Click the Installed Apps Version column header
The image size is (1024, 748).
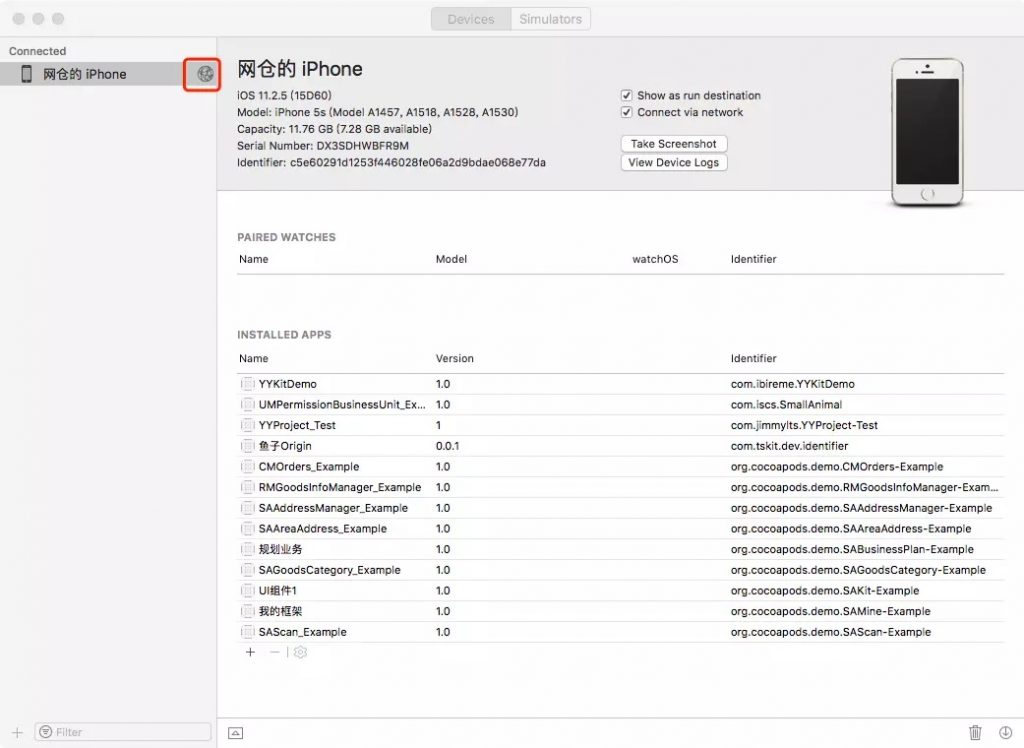[455, 359]
